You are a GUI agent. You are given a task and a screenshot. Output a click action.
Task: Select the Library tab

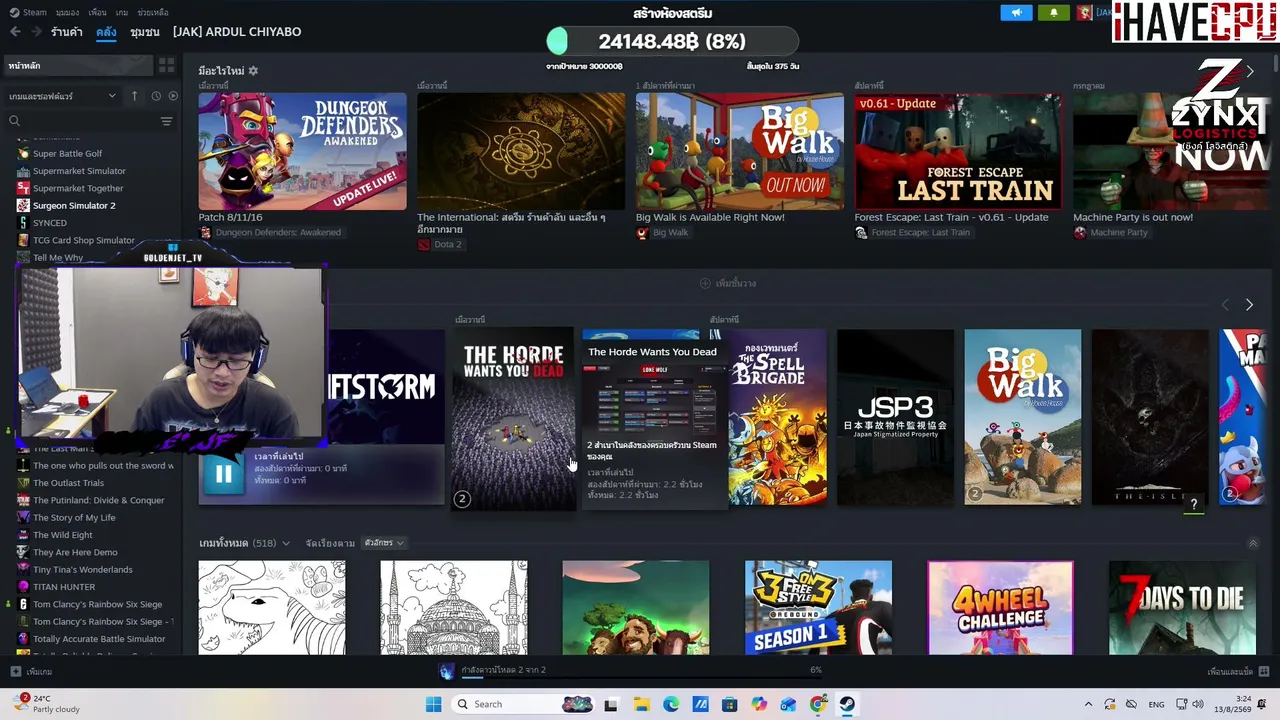coord(106,32)
